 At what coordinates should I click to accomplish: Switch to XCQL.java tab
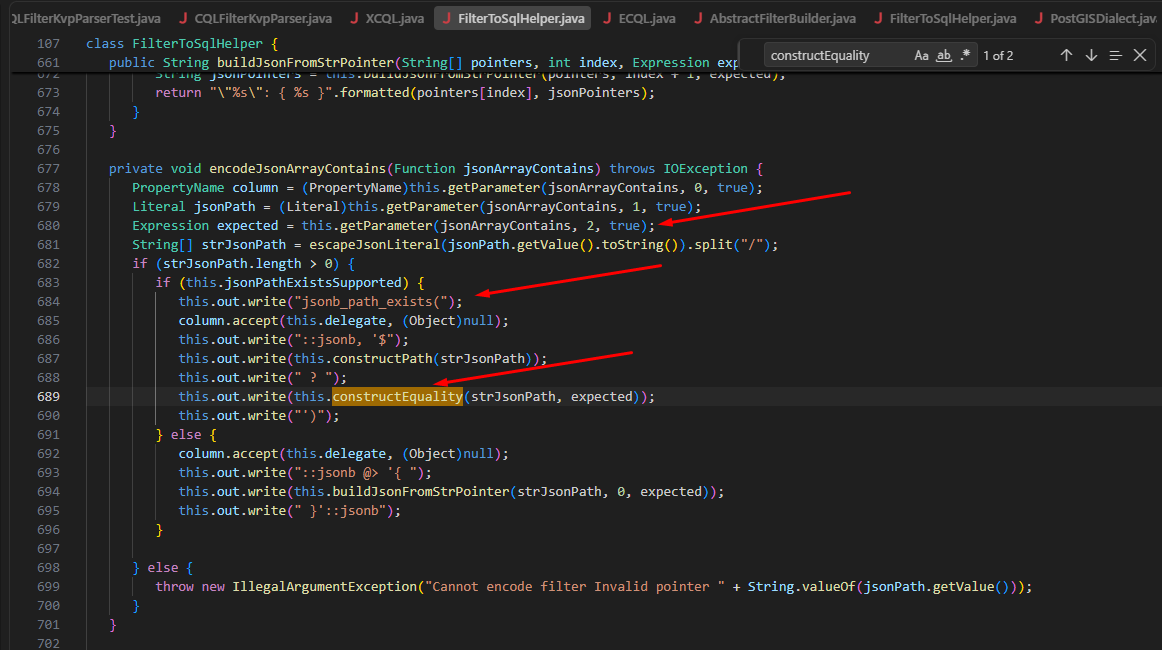[x=387, y=19]
